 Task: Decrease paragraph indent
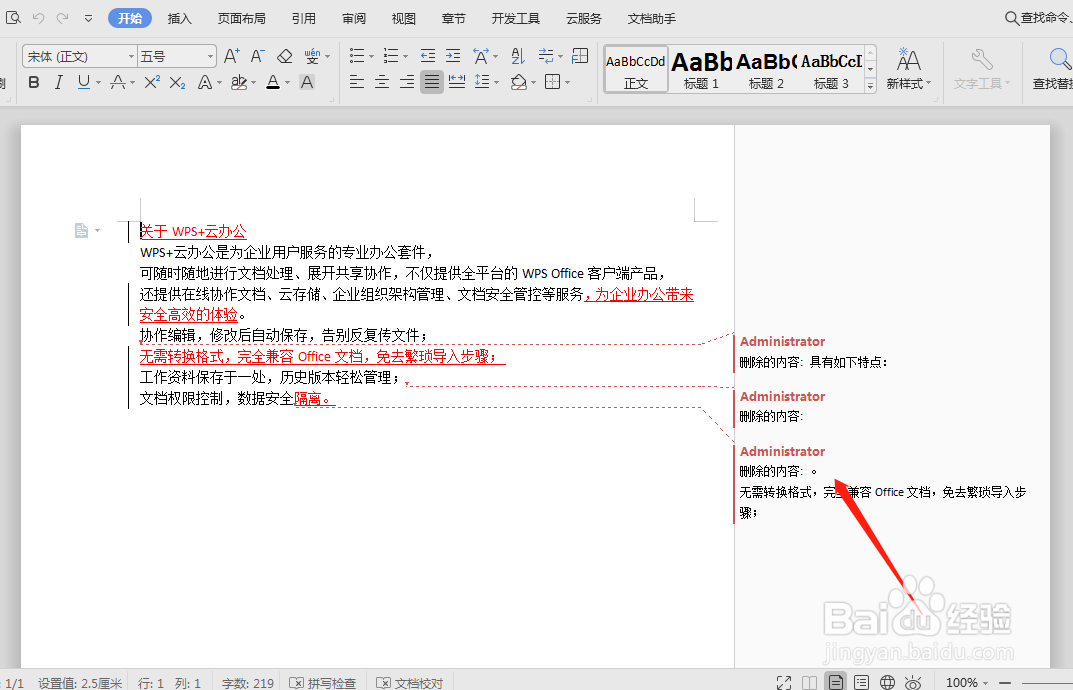[428, 55]
